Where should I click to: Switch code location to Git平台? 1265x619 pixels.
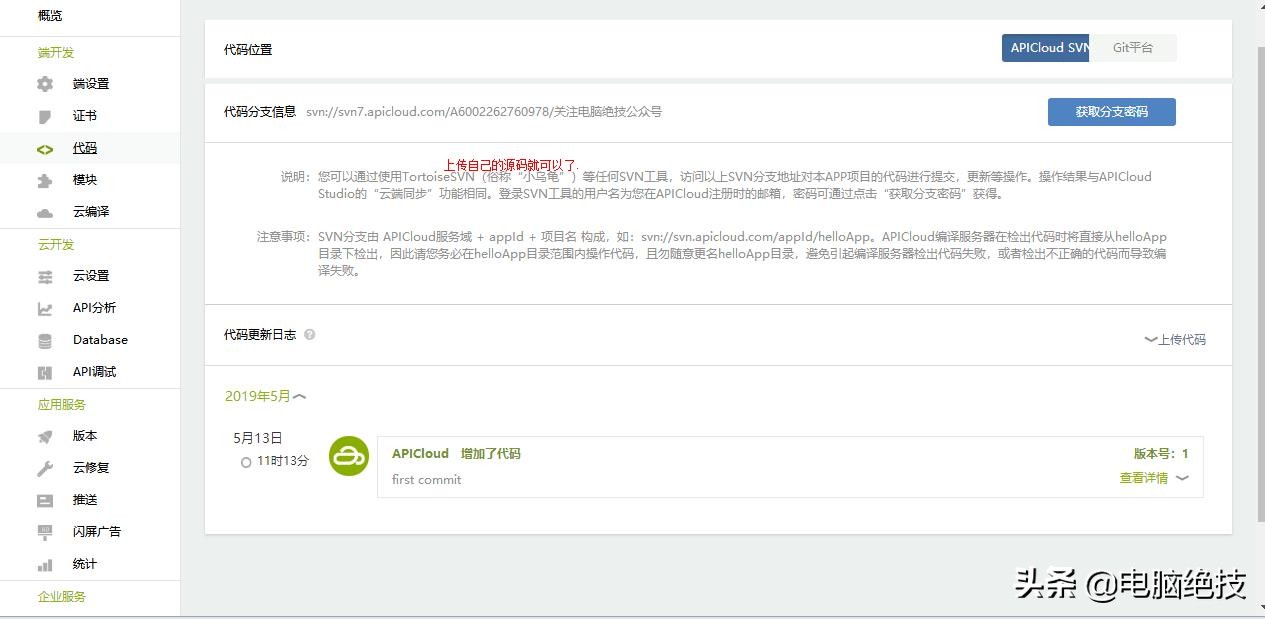click(1133, 48)
